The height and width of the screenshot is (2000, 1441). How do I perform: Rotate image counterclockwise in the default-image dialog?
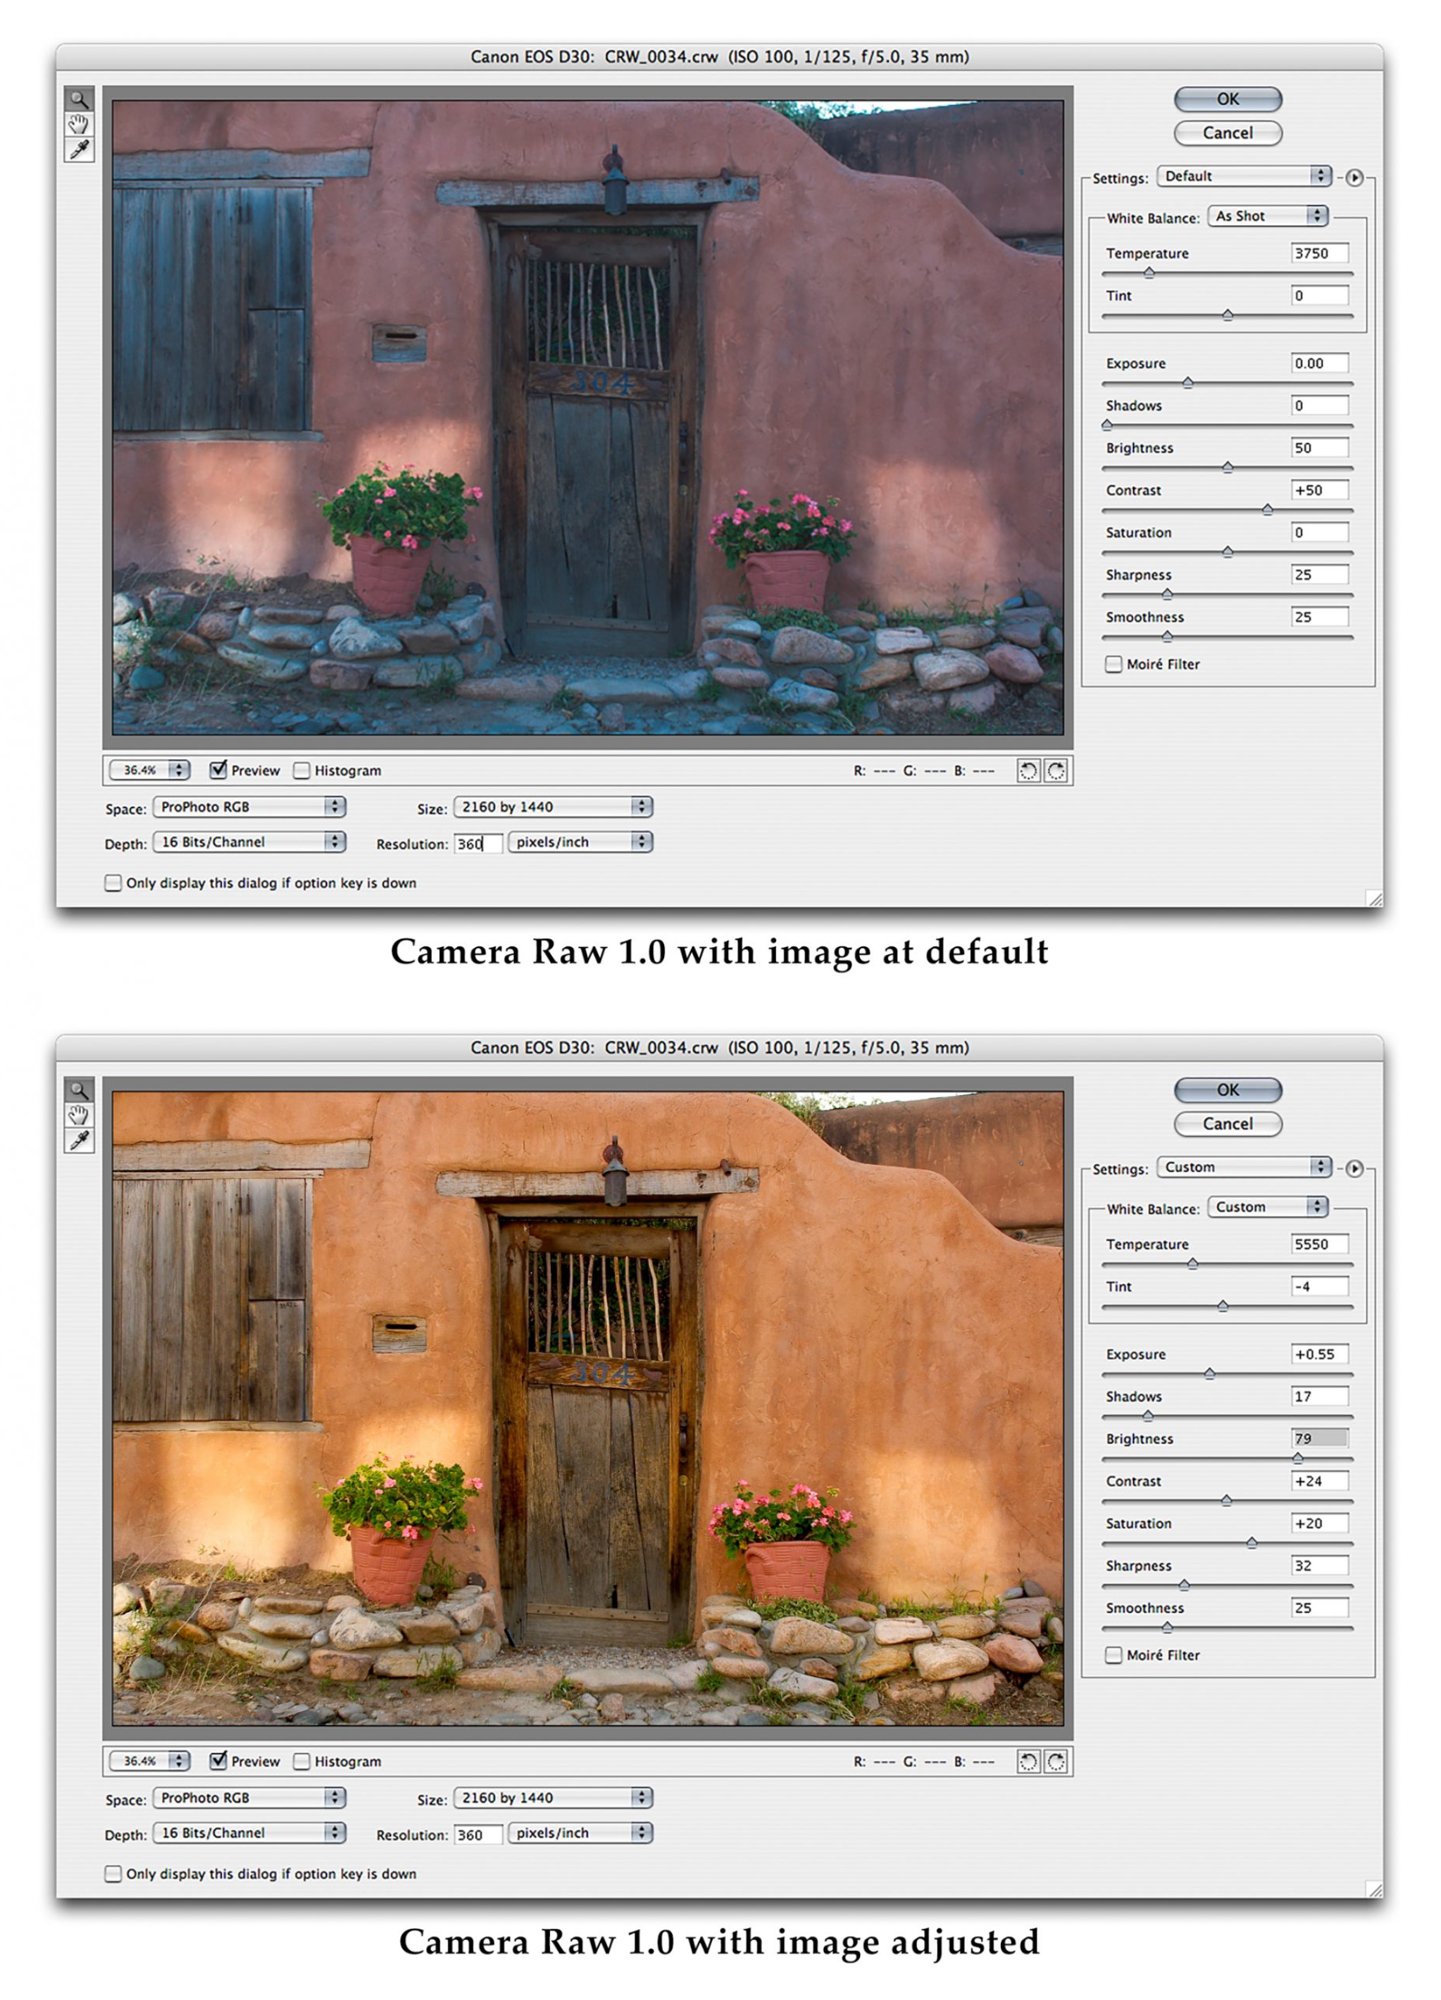click(x=1028, y=770)
